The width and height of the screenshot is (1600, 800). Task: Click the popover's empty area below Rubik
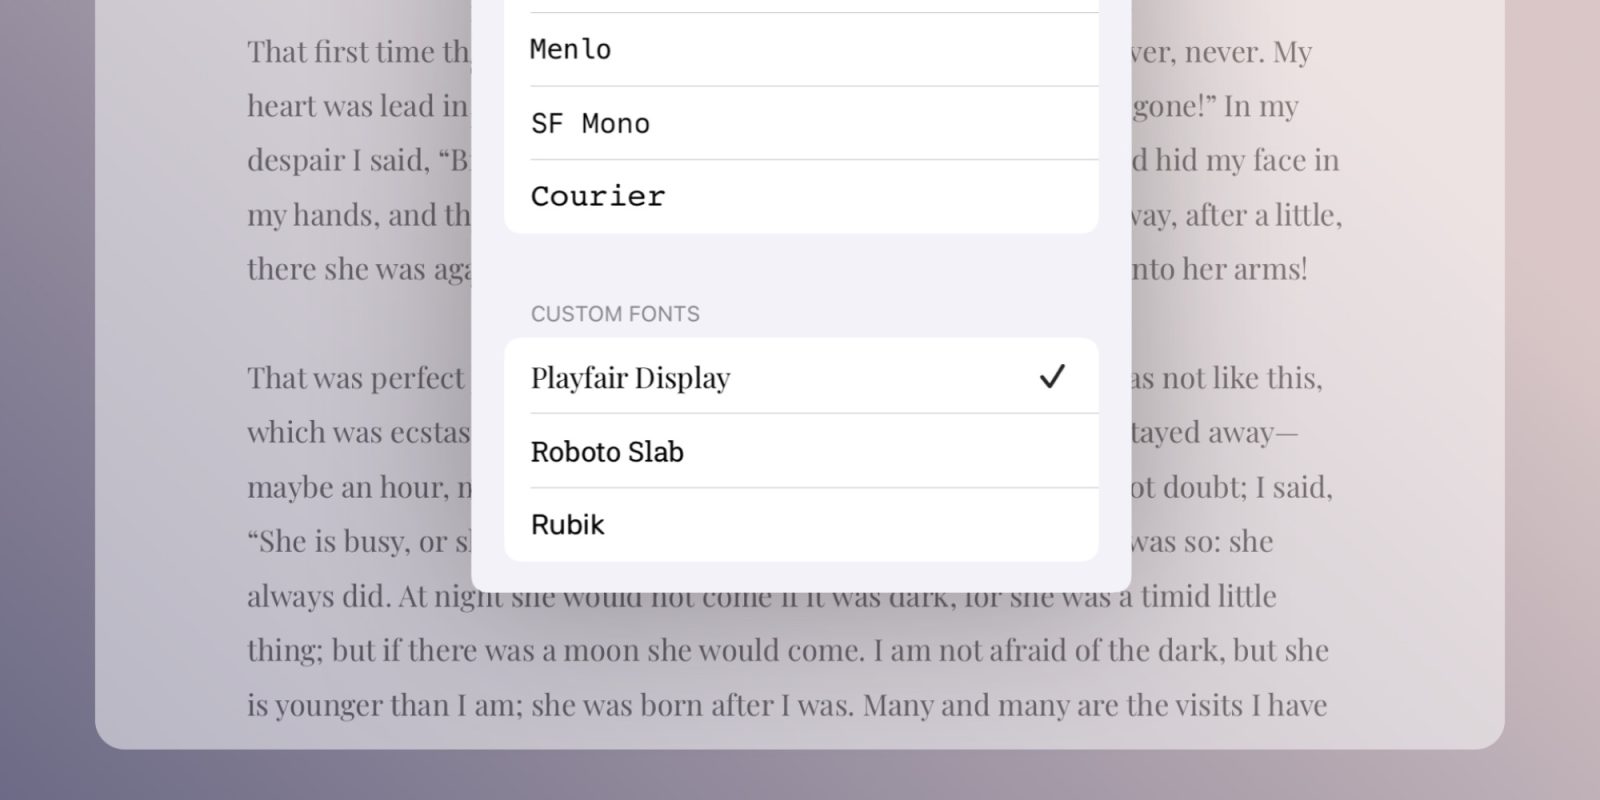pos(800,577)
